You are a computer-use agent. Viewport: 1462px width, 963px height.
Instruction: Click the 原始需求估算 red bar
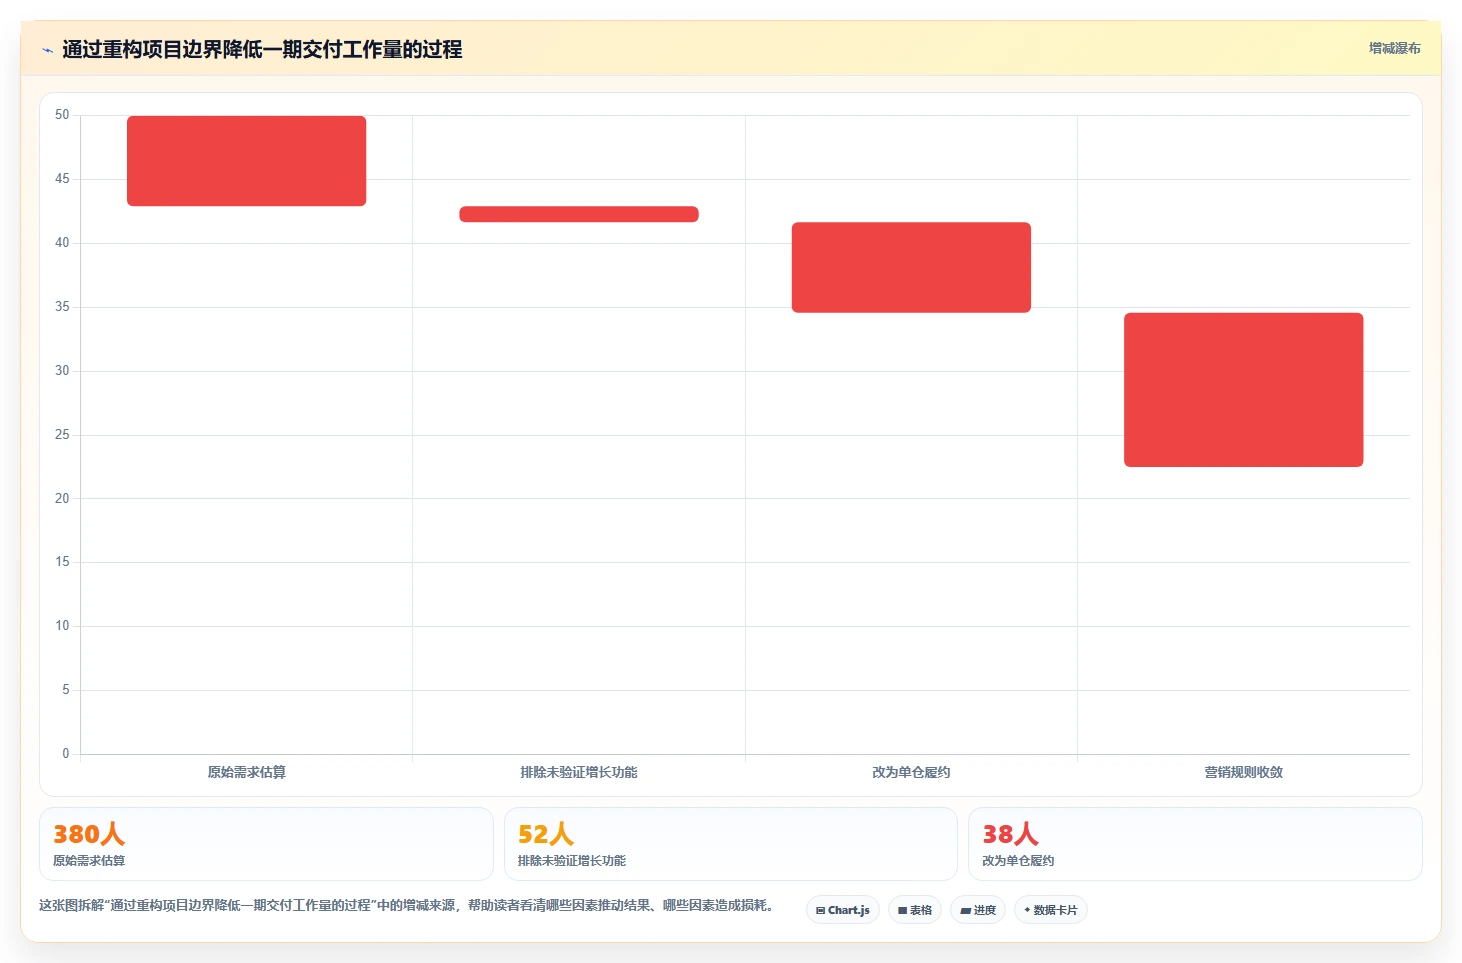click(246, 161)
